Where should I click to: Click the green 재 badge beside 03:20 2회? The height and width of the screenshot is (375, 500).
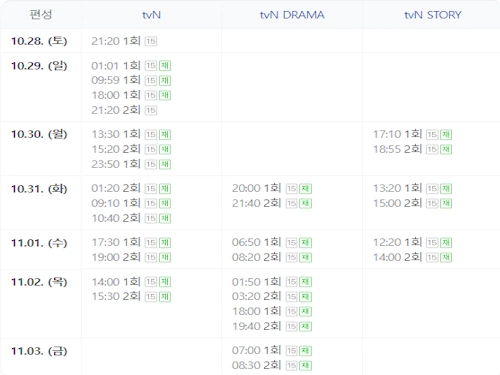click(x=305, y=297)
